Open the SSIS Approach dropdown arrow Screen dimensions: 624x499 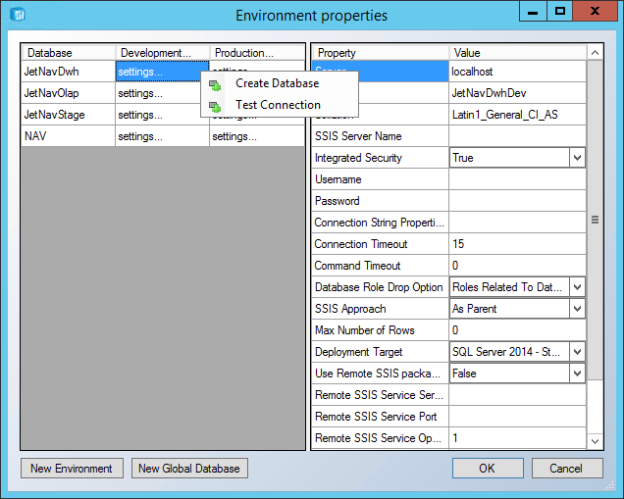[577, 308]
